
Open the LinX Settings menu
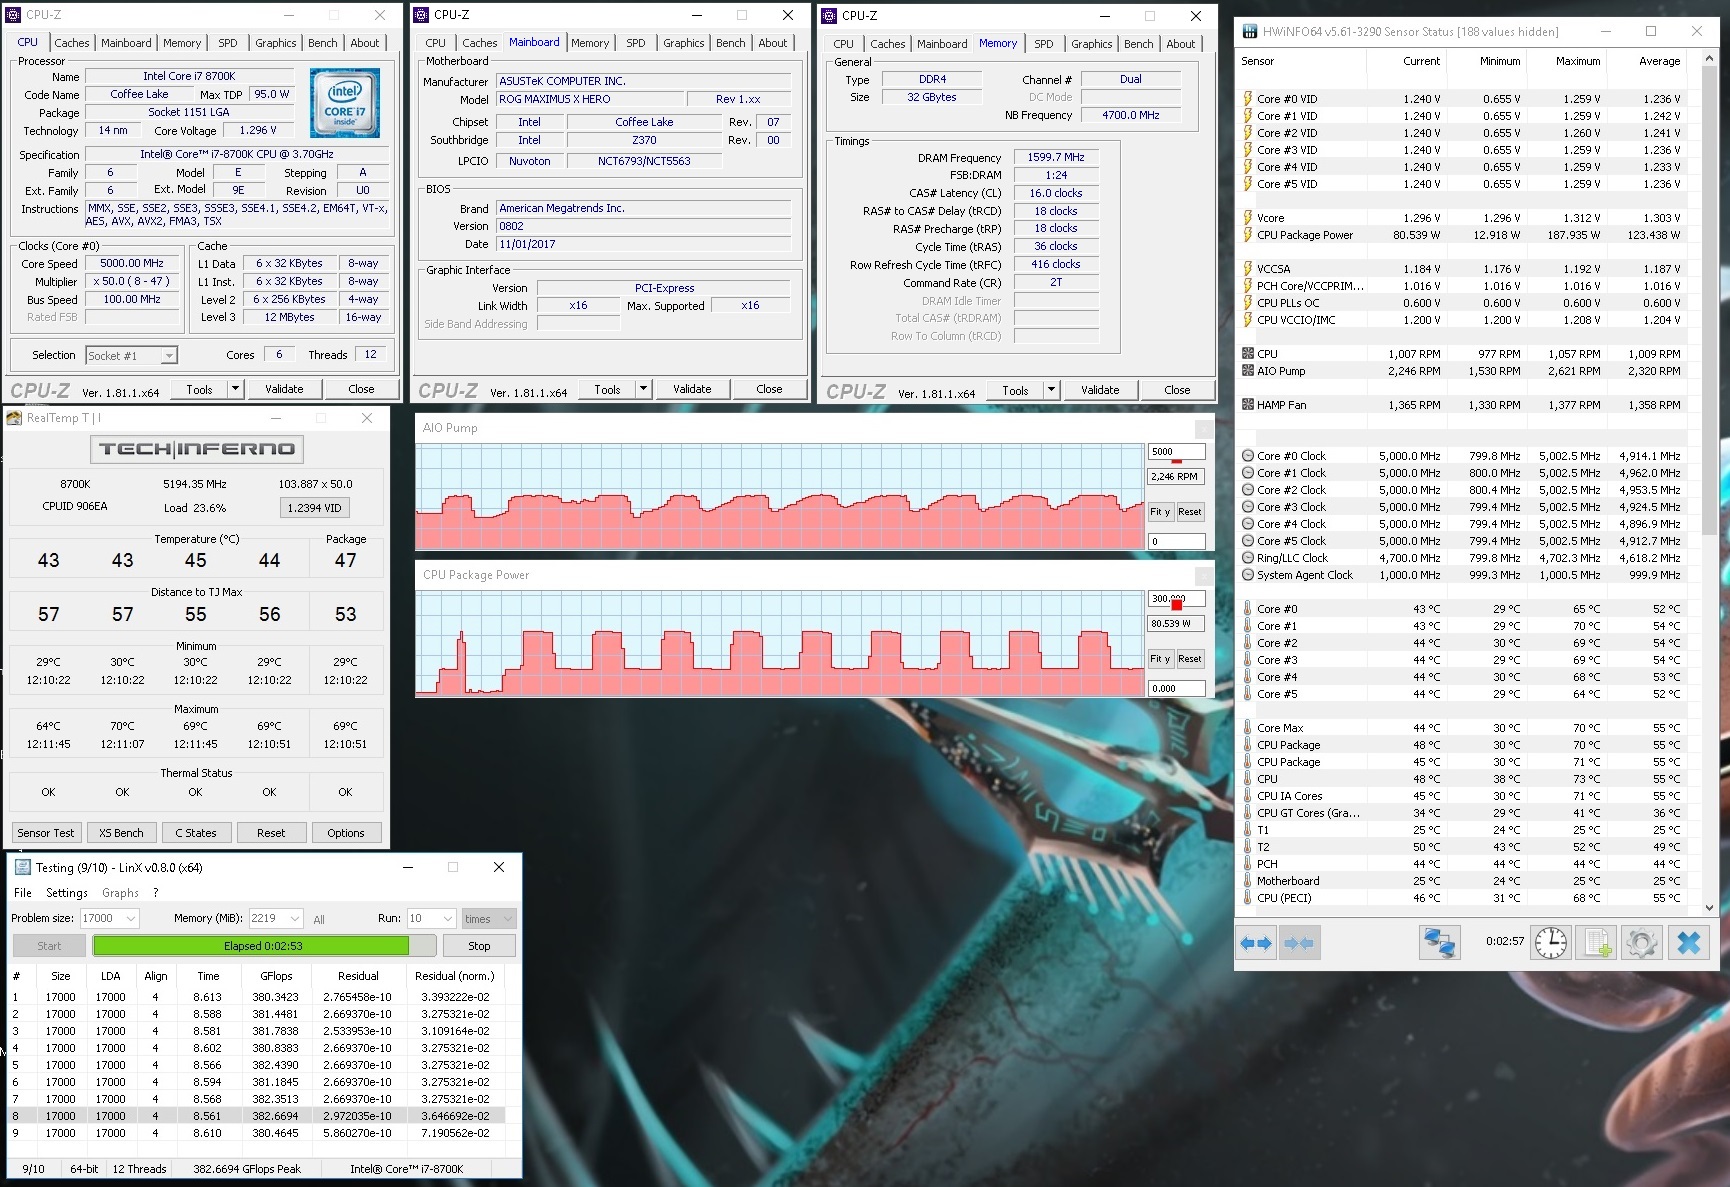click(x=67, y=893)
